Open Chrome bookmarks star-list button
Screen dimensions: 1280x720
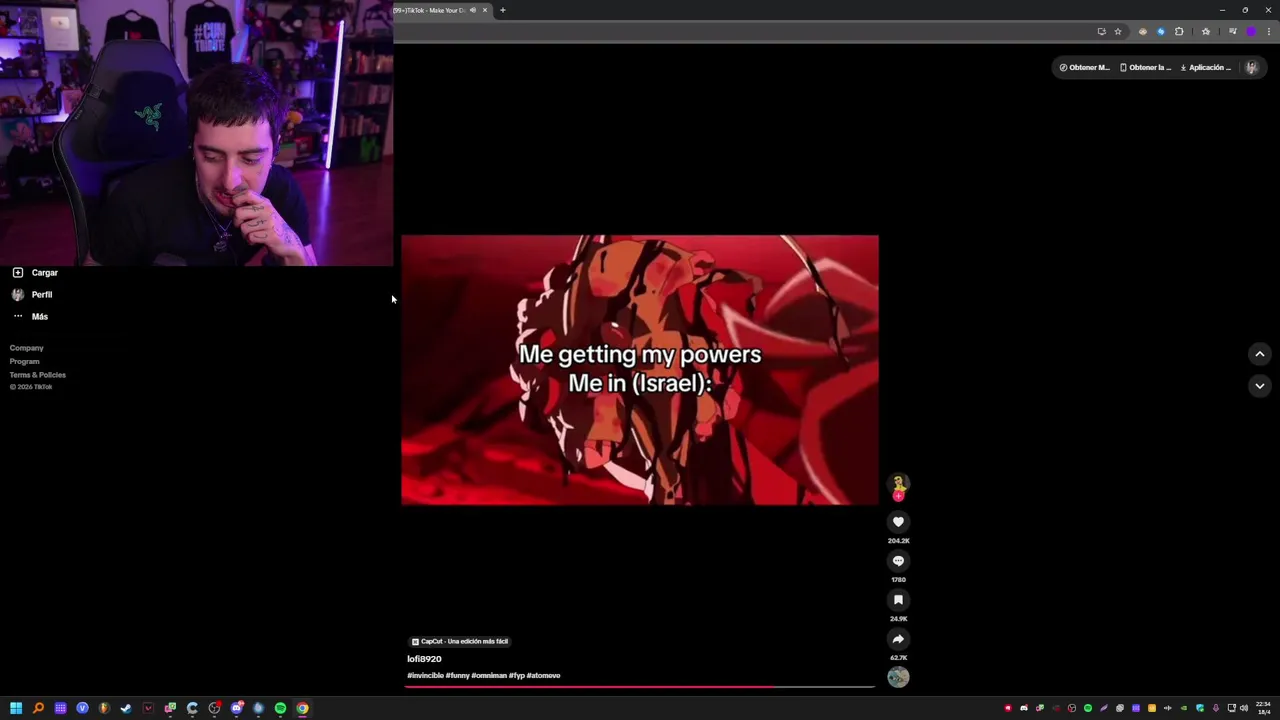[1206, 31]
